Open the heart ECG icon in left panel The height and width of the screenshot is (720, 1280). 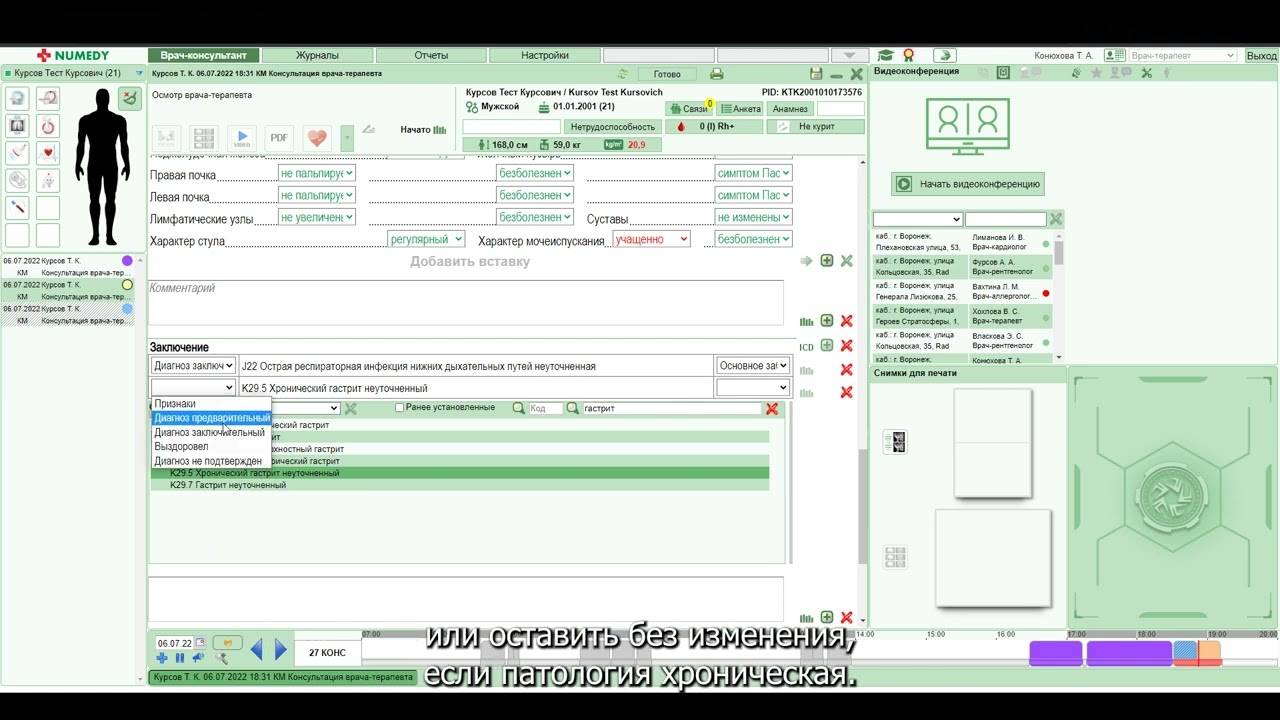pyautogui.click(x=47, y=153)
